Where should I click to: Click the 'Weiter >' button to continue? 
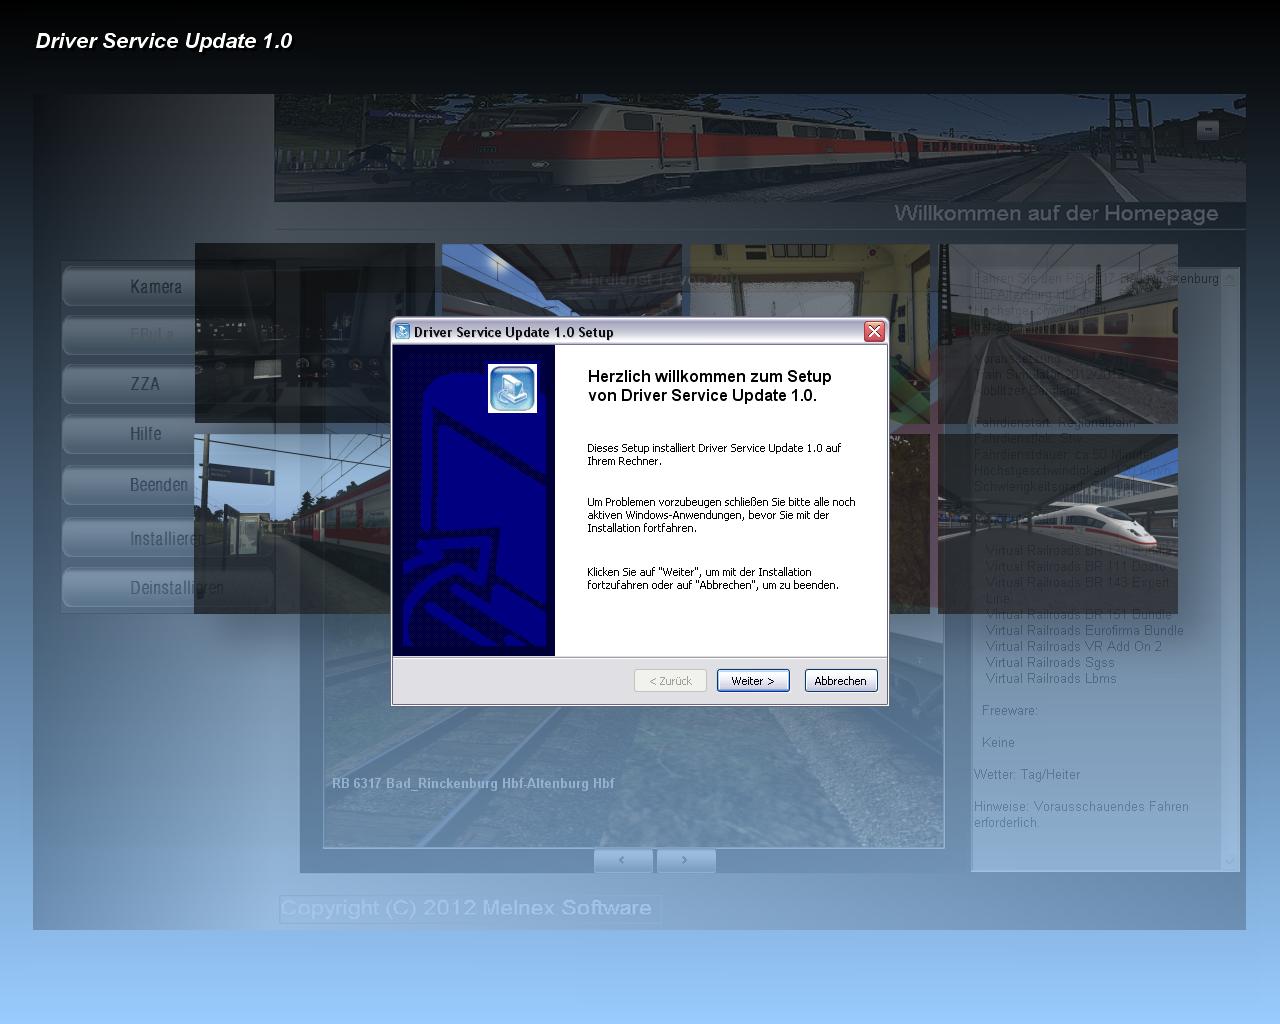click(x=753, y=681)
